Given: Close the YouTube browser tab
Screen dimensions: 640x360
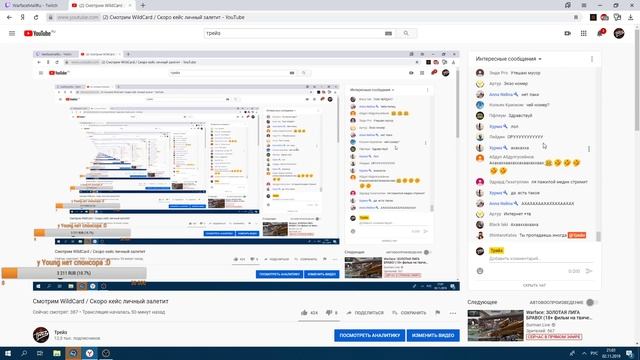Looking at the screenshot, I should (130, 5).
